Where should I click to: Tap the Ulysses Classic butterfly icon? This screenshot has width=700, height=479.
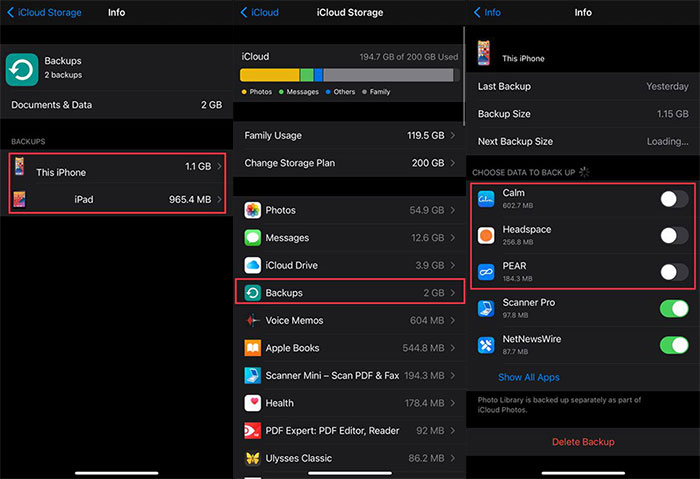(x=253, y=458)
